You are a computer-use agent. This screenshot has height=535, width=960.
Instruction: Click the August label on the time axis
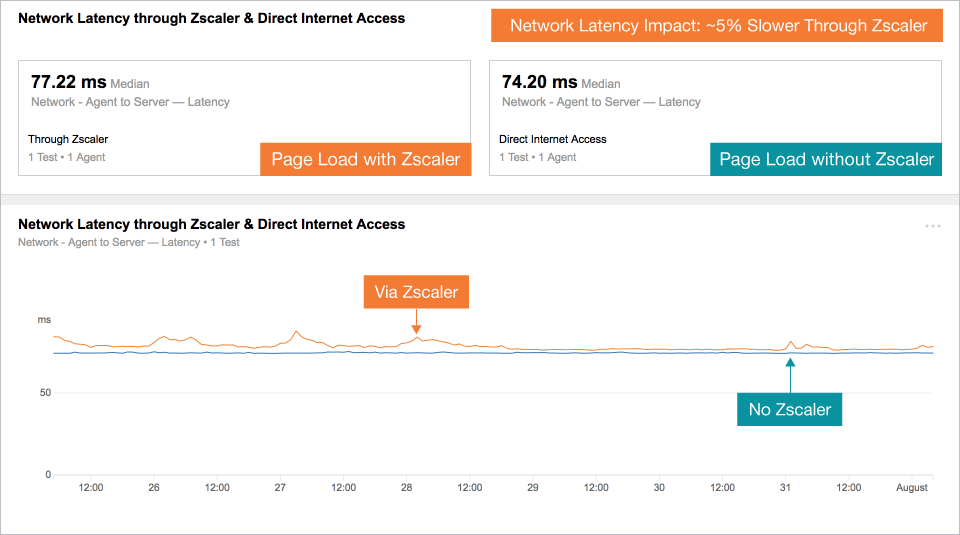(912, 488)
